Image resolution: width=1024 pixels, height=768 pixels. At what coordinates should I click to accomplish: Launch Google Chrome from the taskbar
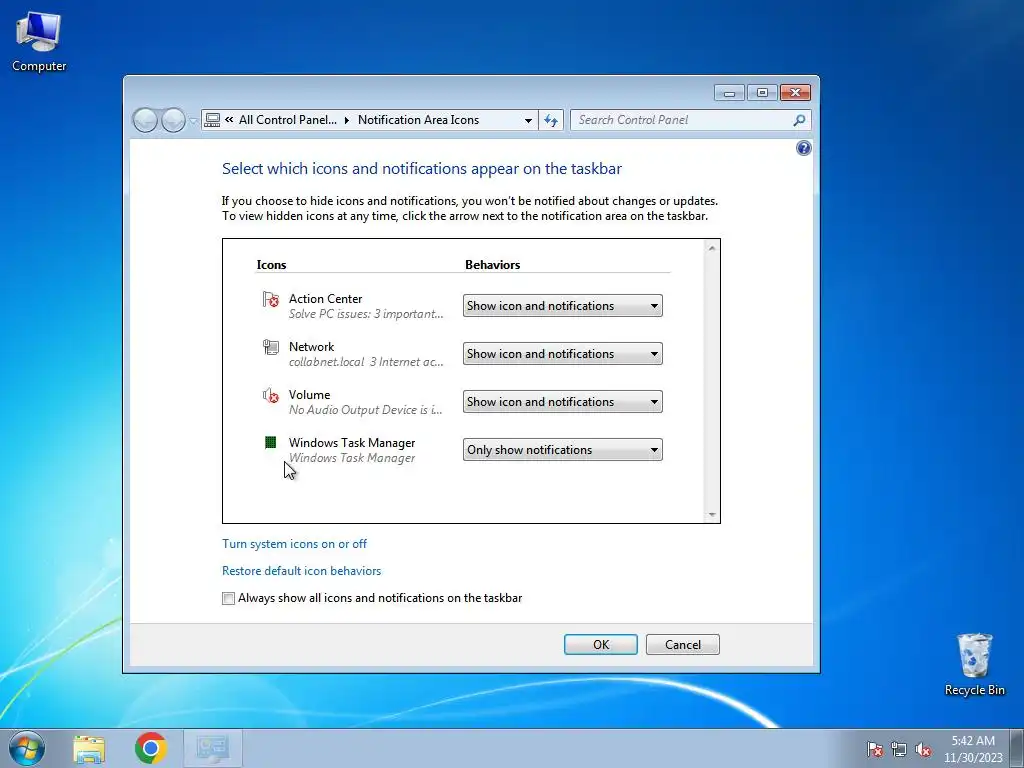tap(151, 748)
